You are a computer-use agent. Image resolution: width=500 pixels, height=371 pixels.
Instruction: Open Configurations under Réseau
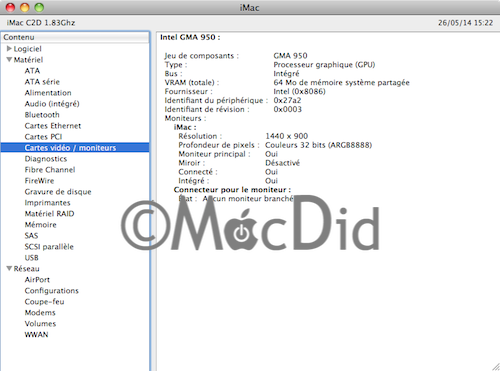click(x=52, y=291)
